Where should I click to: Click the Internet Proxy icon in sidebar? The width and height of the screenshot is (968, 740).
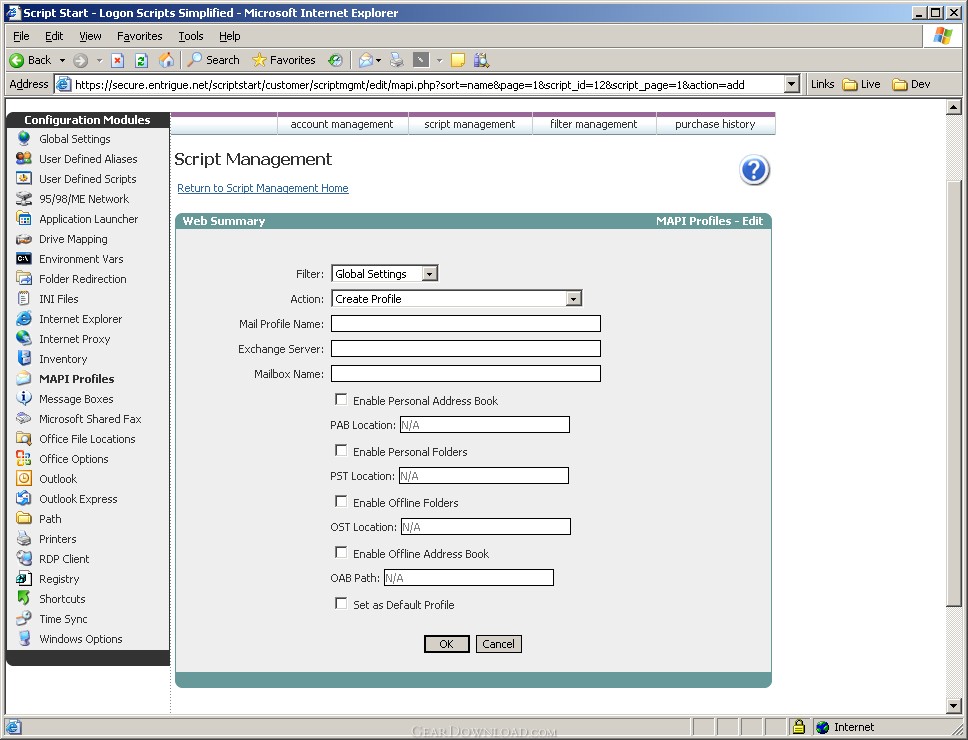pos(23,338)
